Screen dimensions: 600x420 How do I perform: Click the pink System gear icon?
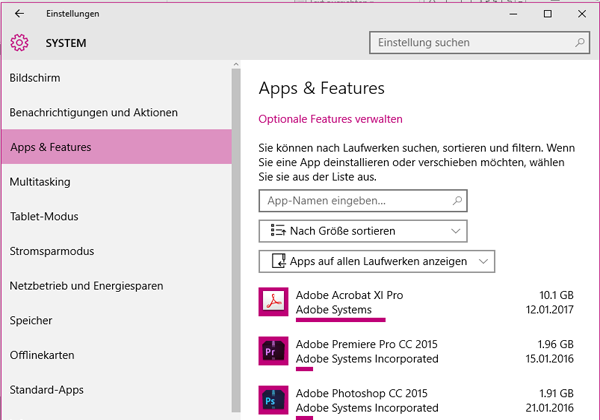pyautogui.click(x=19, y=42)
